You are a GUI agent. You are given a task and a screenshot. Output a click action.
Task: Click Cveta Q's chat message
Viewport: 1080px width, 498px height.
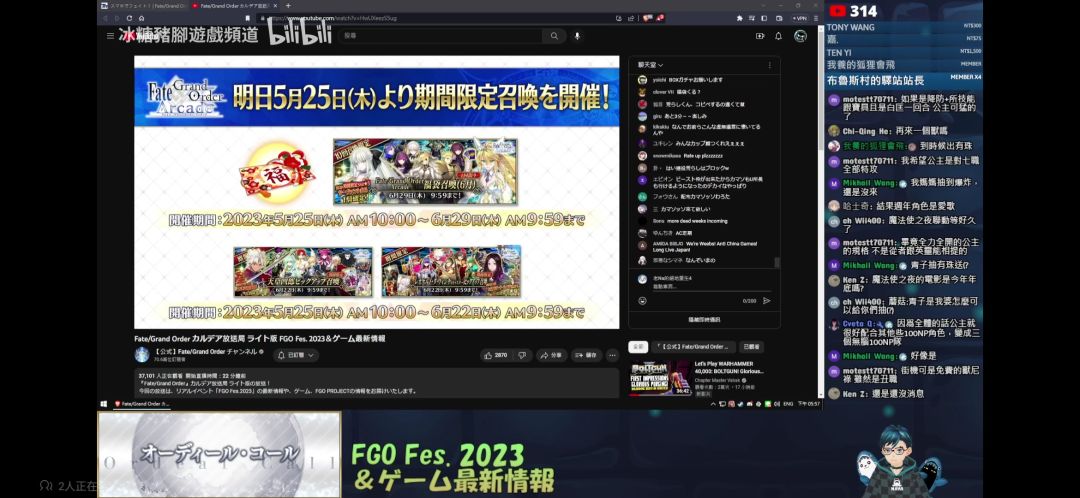click(x=904, y=333)
